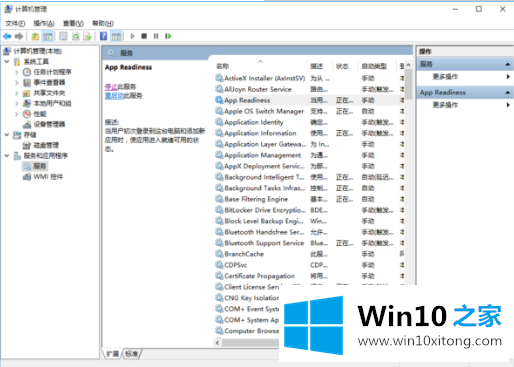Expand the 本地用户和组 tree node

point(17,103)
